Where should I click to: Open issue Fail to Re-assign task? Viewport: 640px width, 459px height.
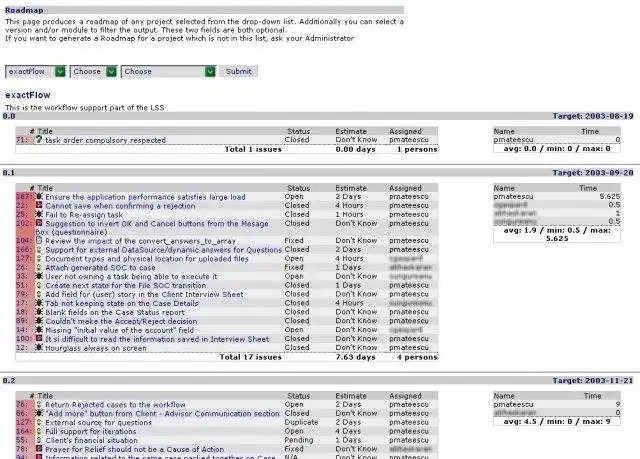click(x=84, y=215)
